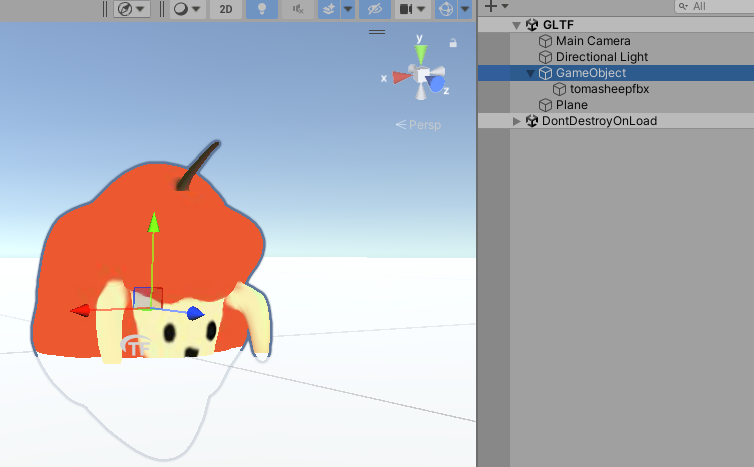Select GameObject in hierarchy
This screenshot has height=467, width=754.
click(616, 73)
